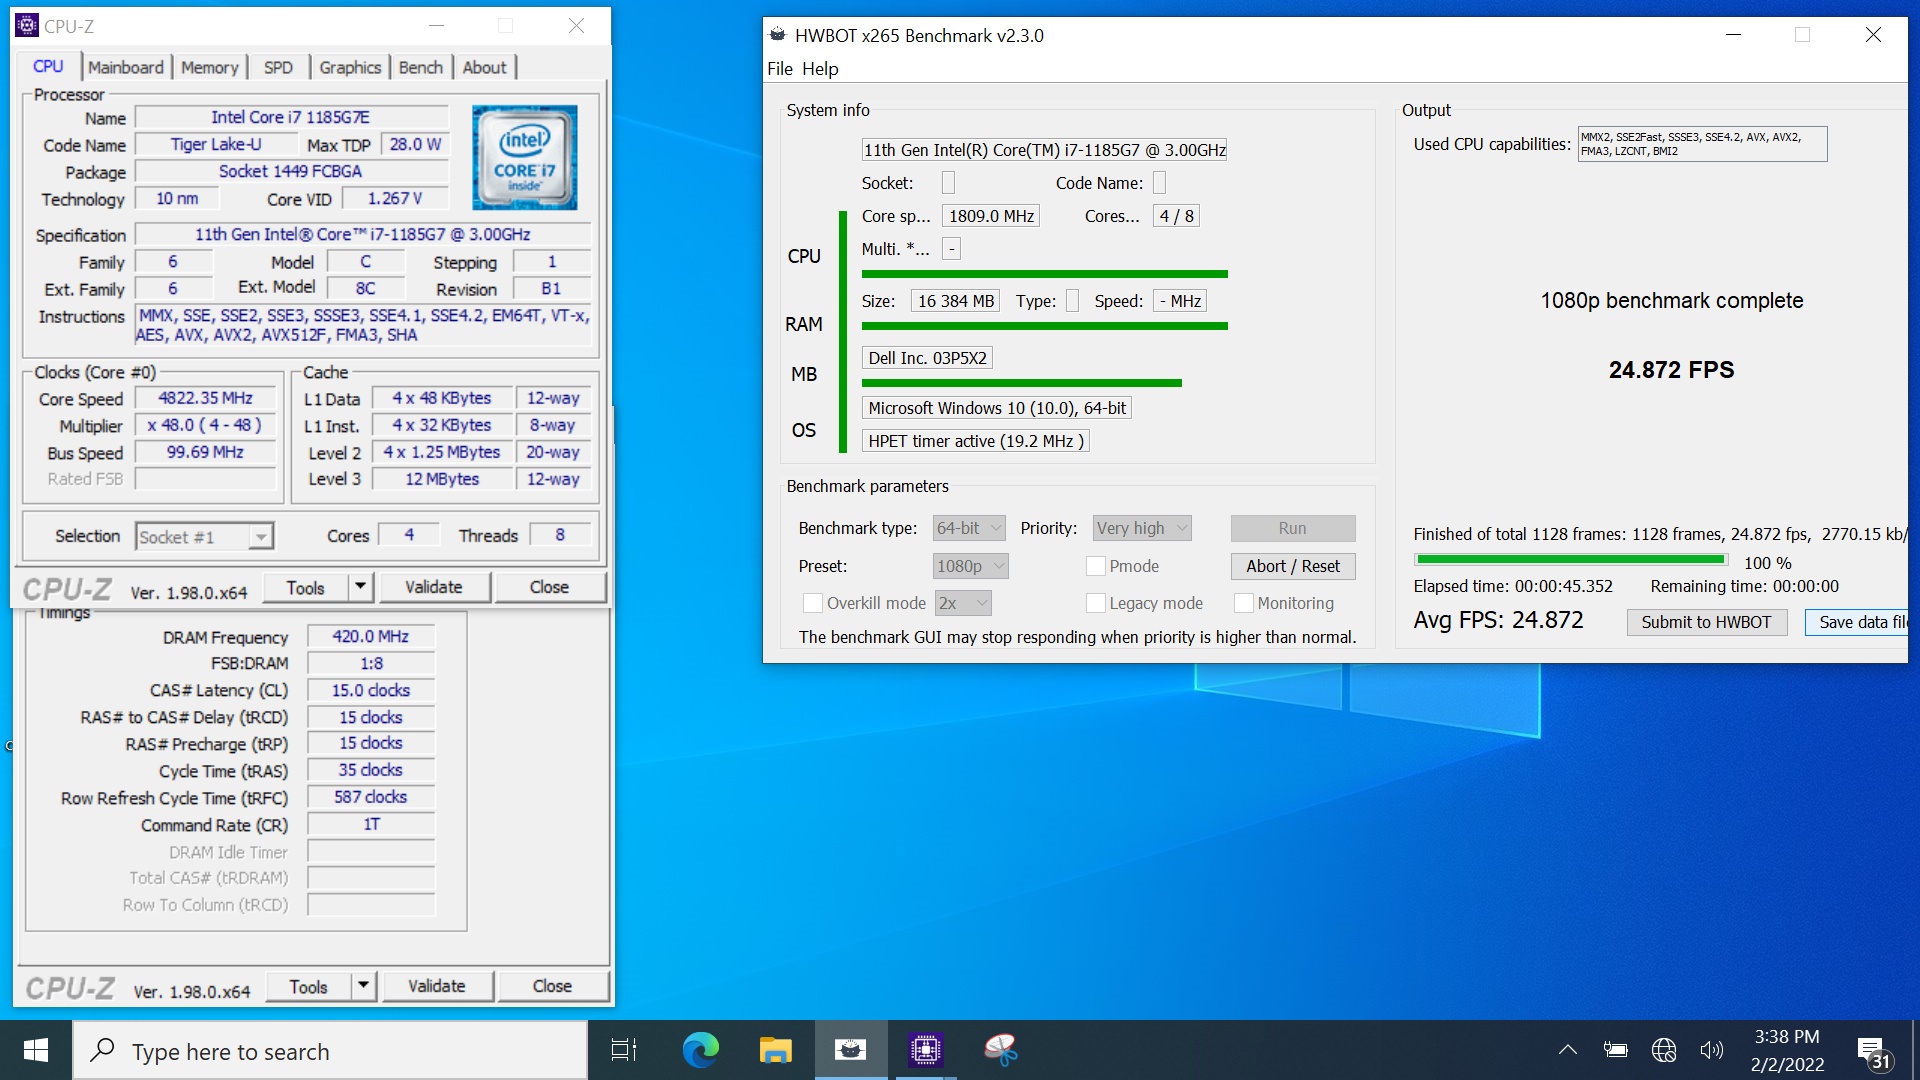Screen dimensions: 1920x1080
Task: Click the Save data file button
Action: pyautogui.click(x=1857, y=622)
